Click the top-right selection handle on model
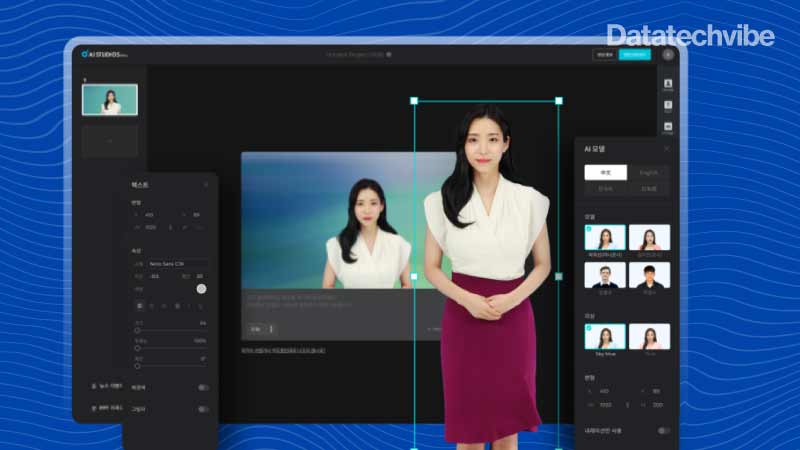800x450 pixels. (559, 101)
